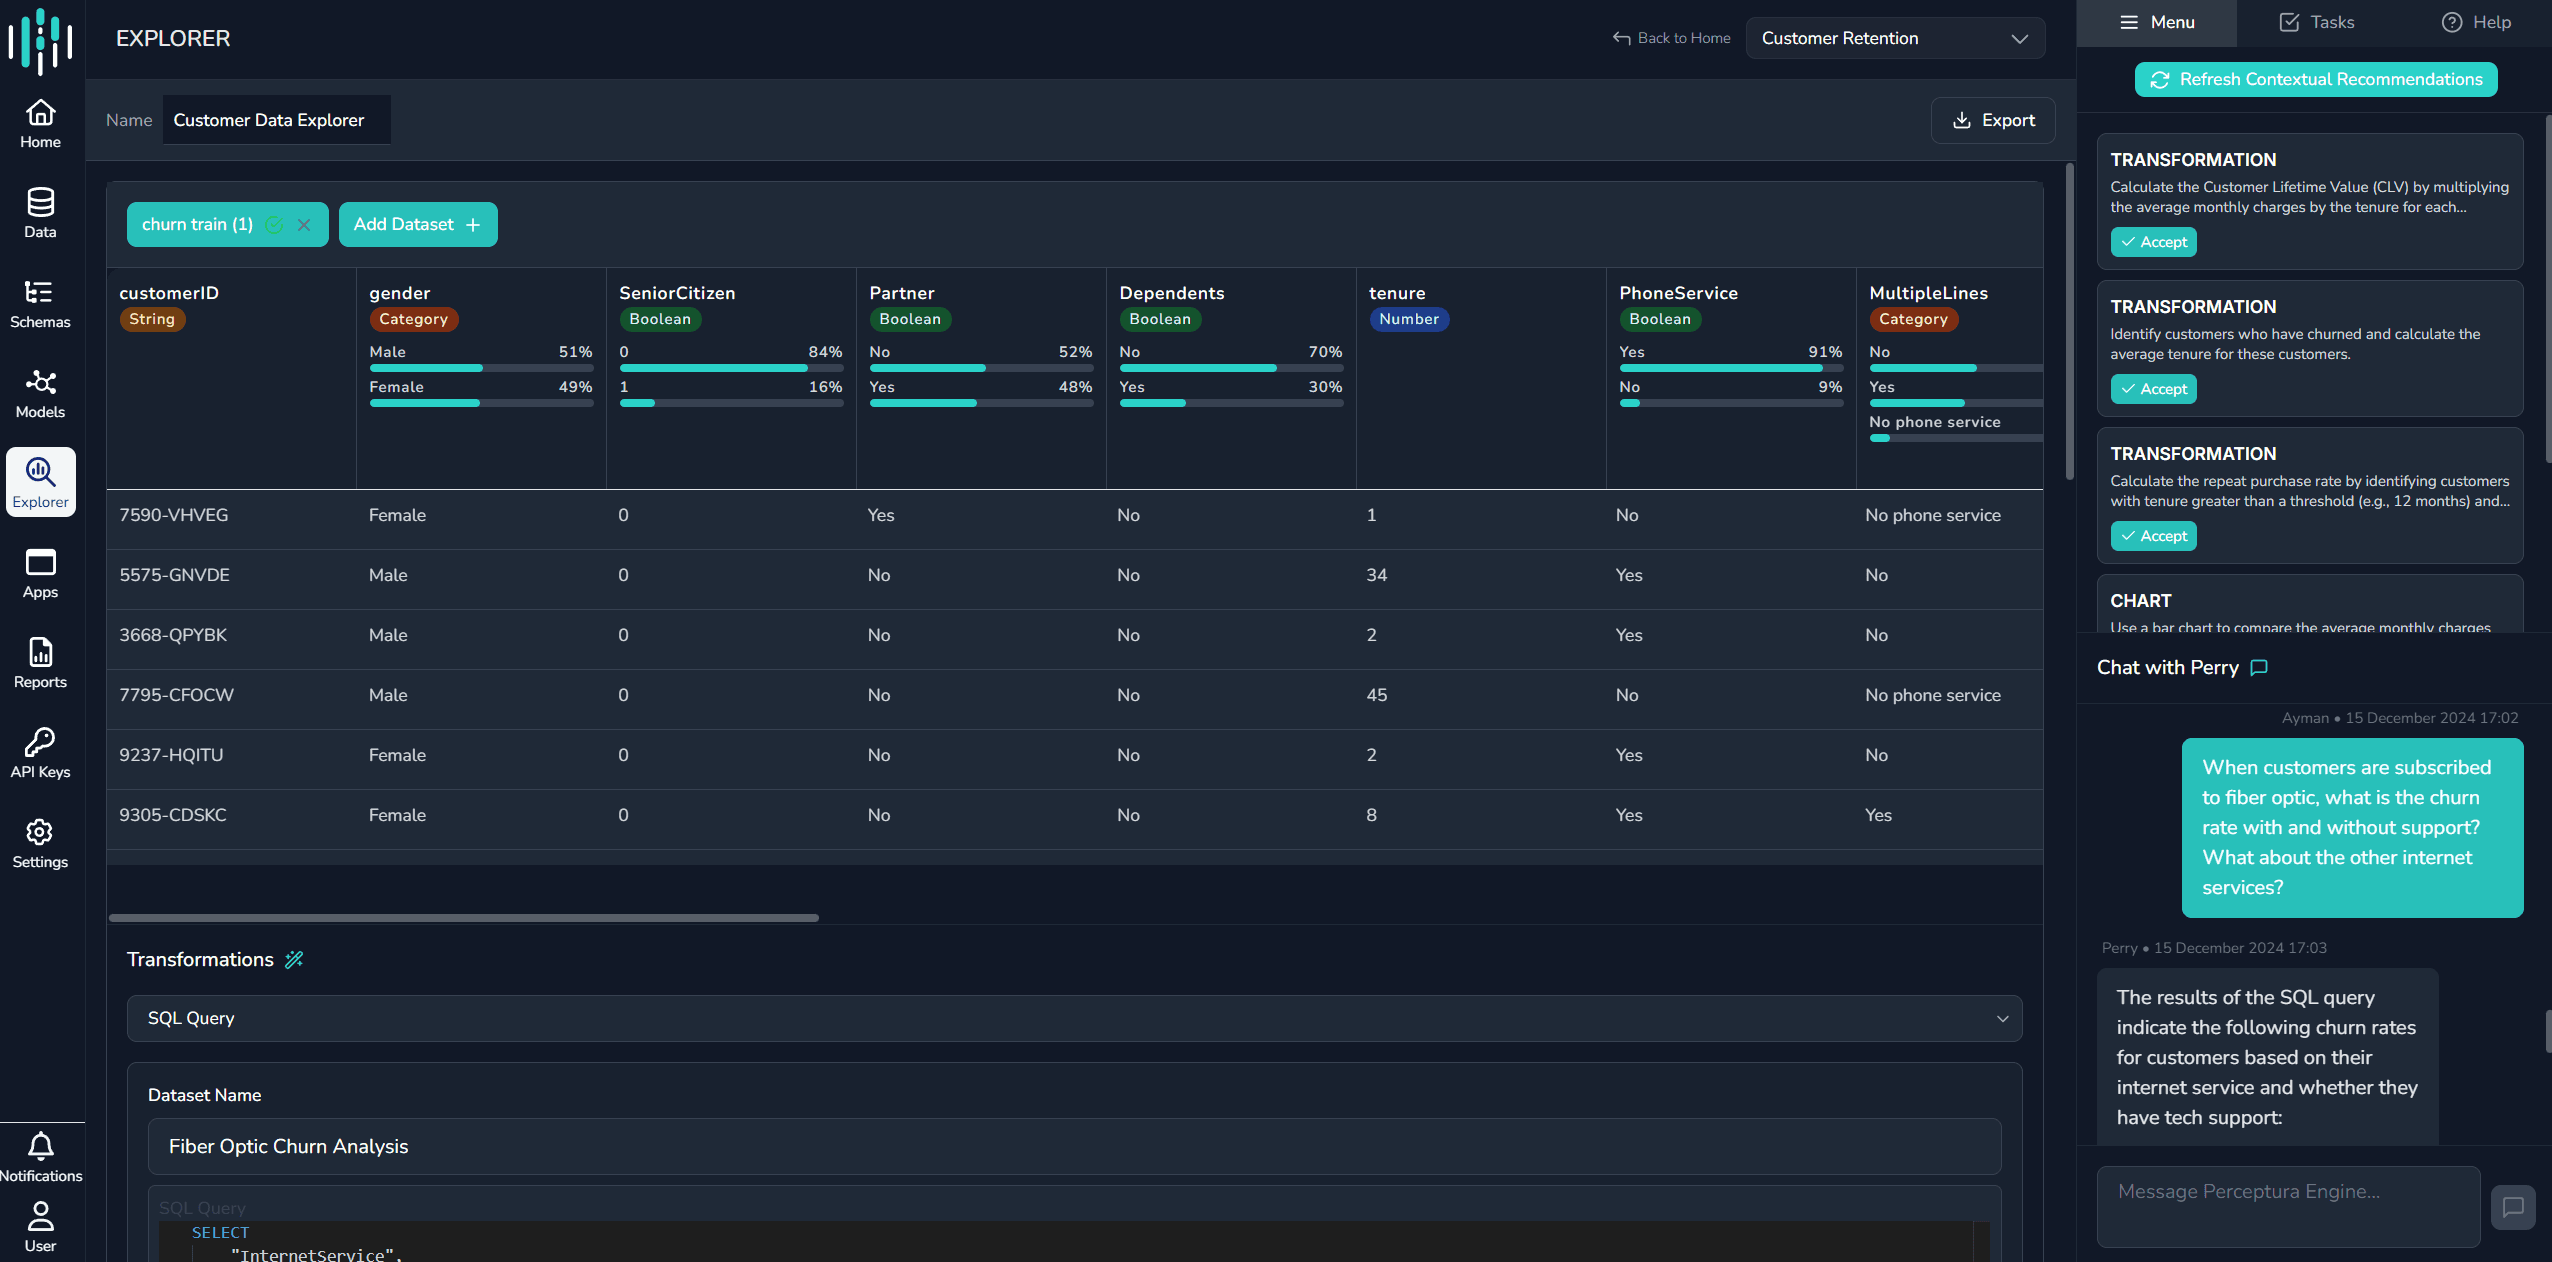The height and width of the screenshot is (1262, 2552).
Task: Open the Help tab
Action: click(x=2475, y=22)
